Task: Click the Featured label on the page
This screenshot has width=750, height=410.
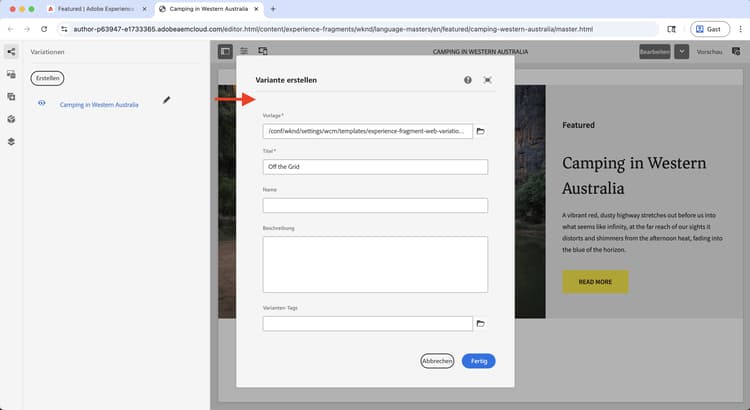Action: coord(578,125)
